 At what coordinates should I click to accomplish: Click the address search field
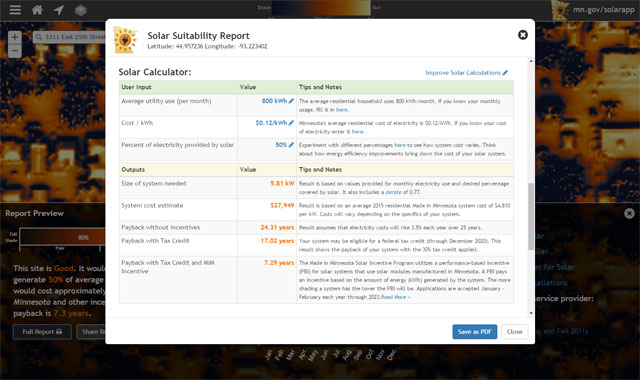69,37
